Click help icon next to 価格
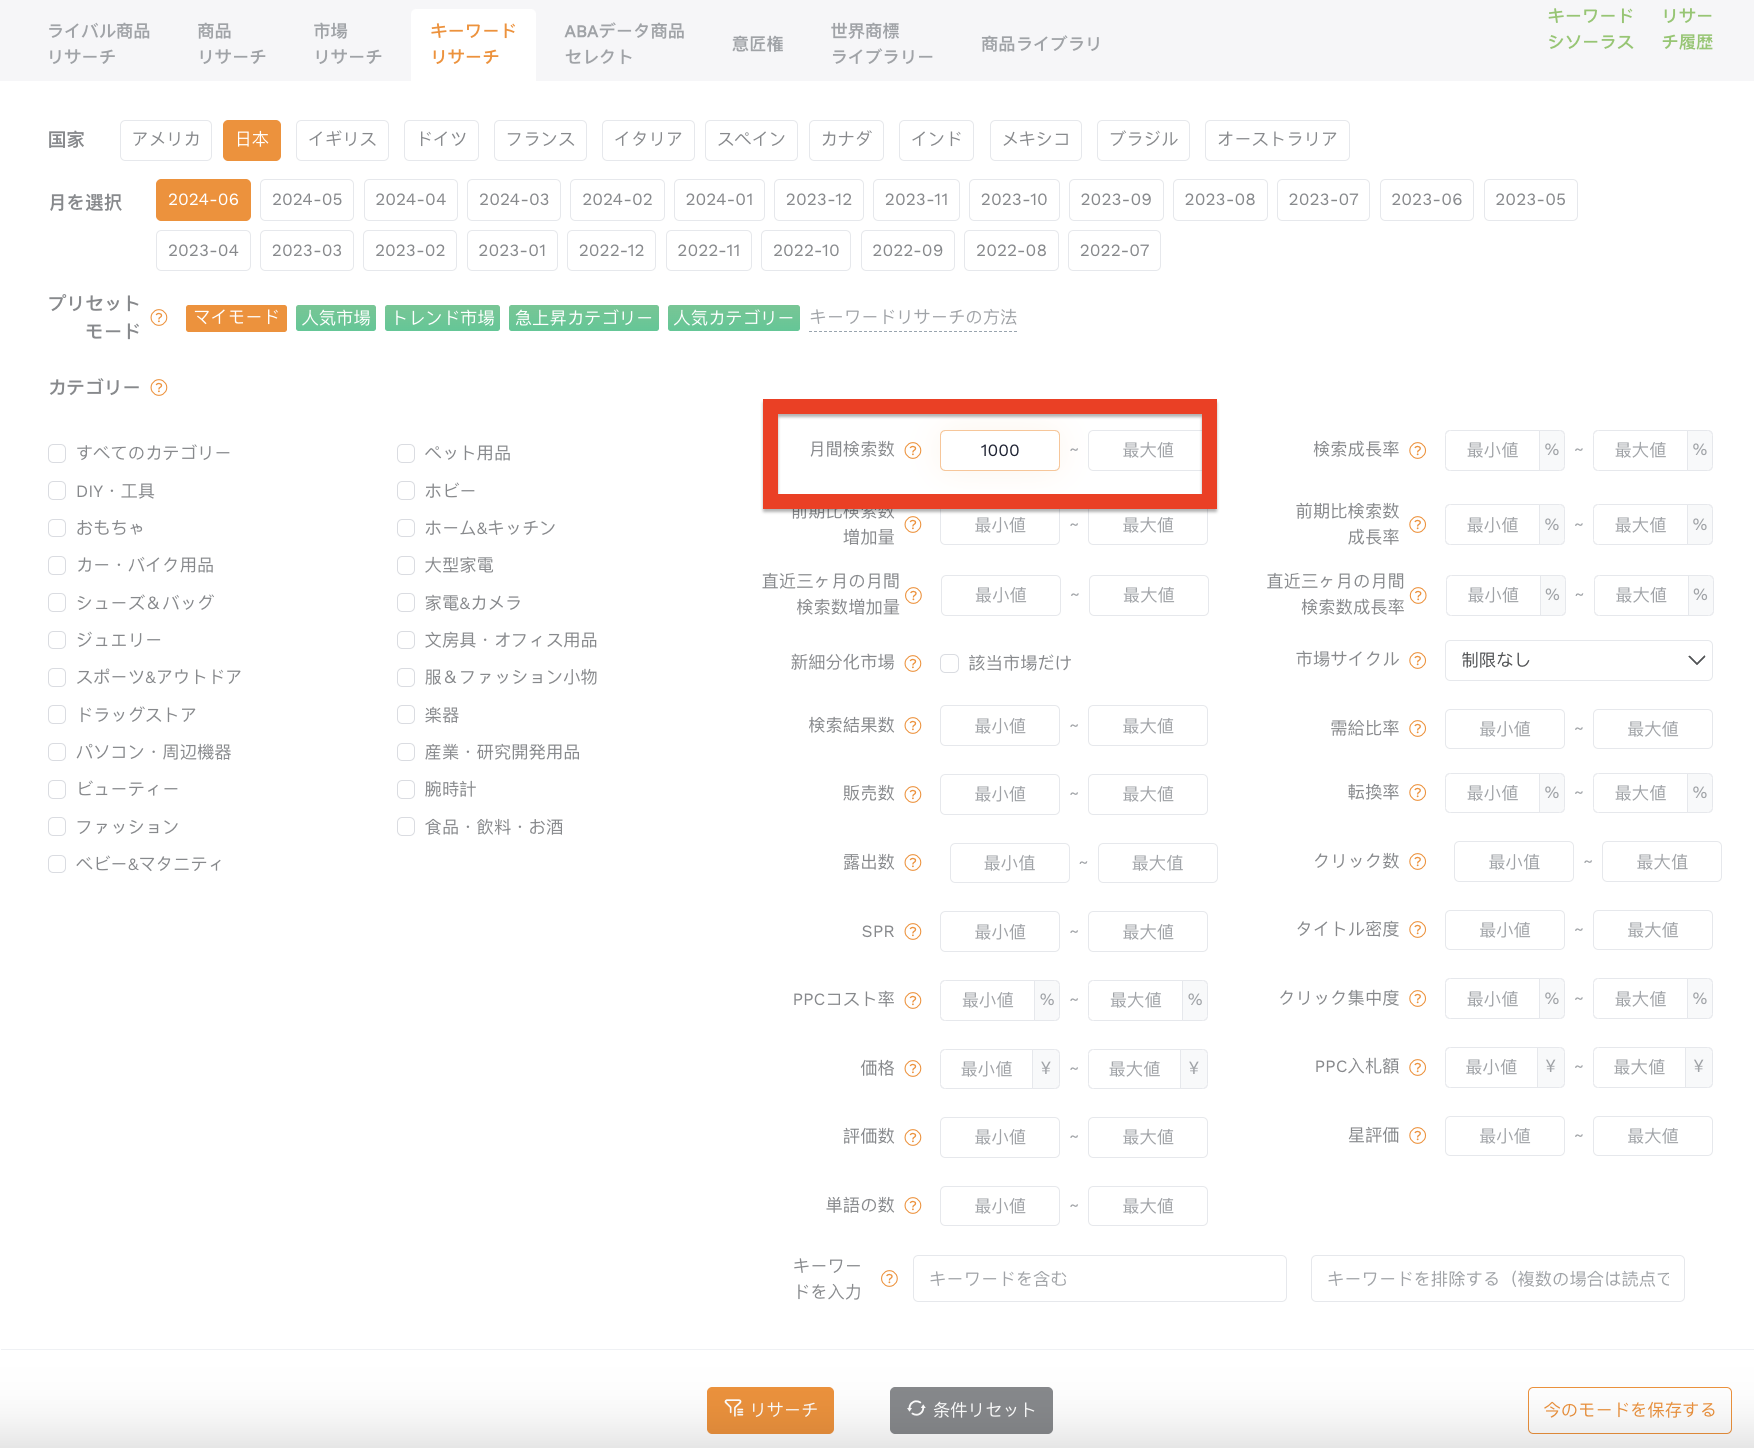The width and height of the screenshot is (1754, 1448). [913, 1069]
